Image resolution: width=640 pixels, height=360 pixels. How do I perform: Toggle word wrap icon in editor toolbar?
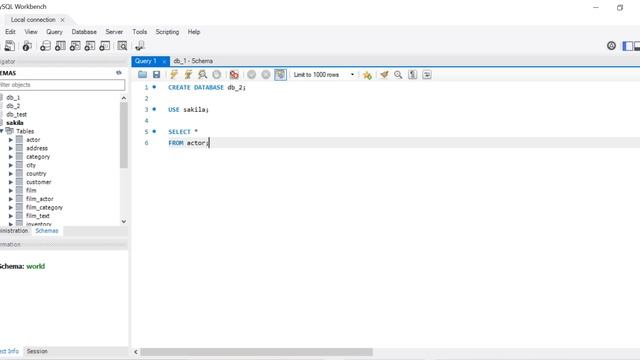point(427,75)
